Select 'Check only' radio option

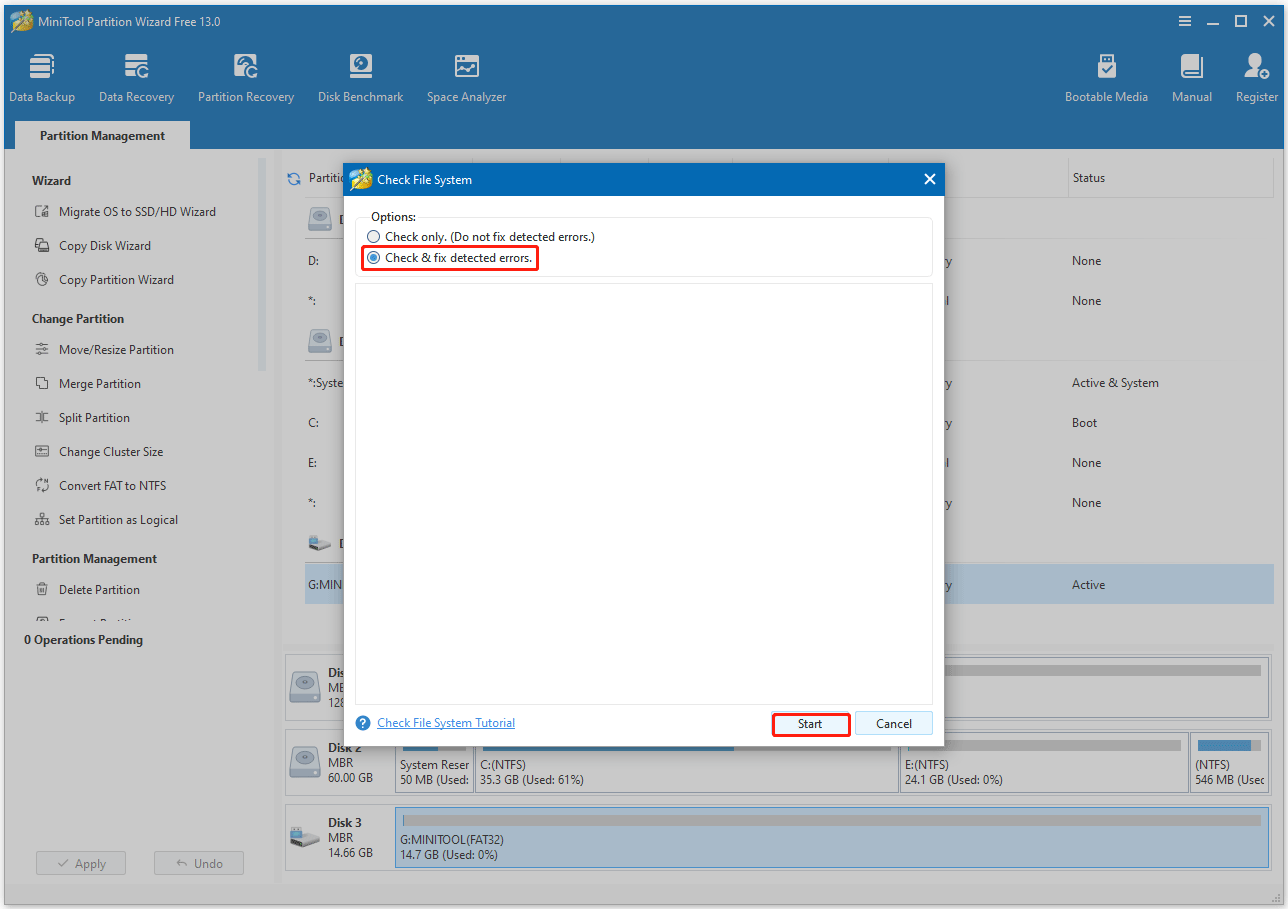[x=374, y=237]
